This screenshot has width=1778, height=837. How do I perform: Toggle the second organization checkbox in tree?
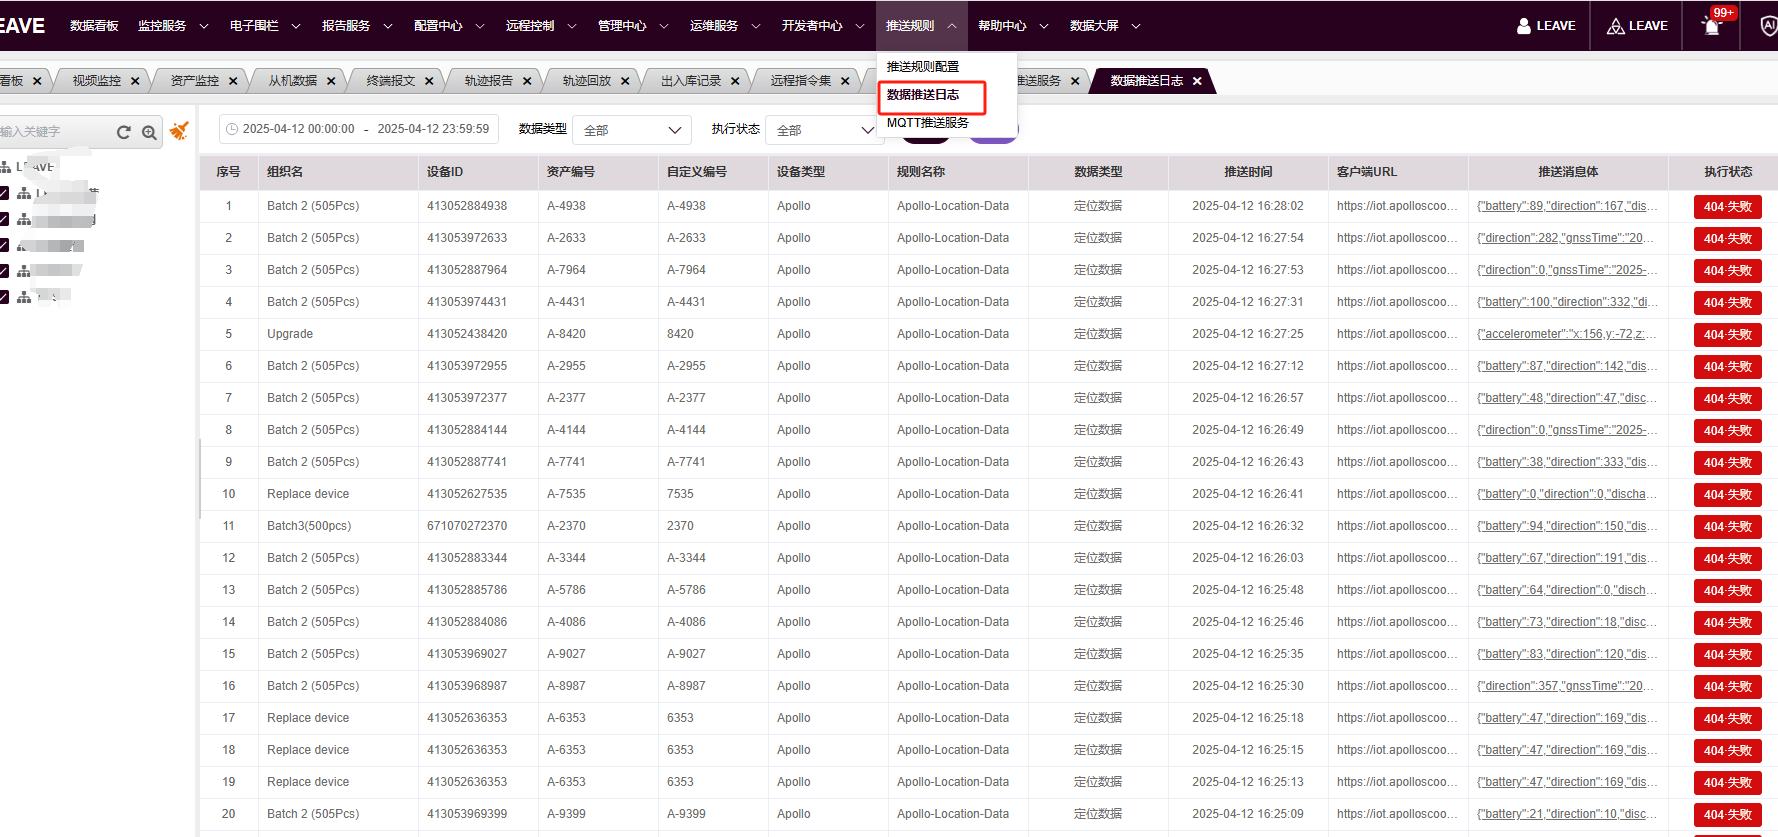pos(4,219)
